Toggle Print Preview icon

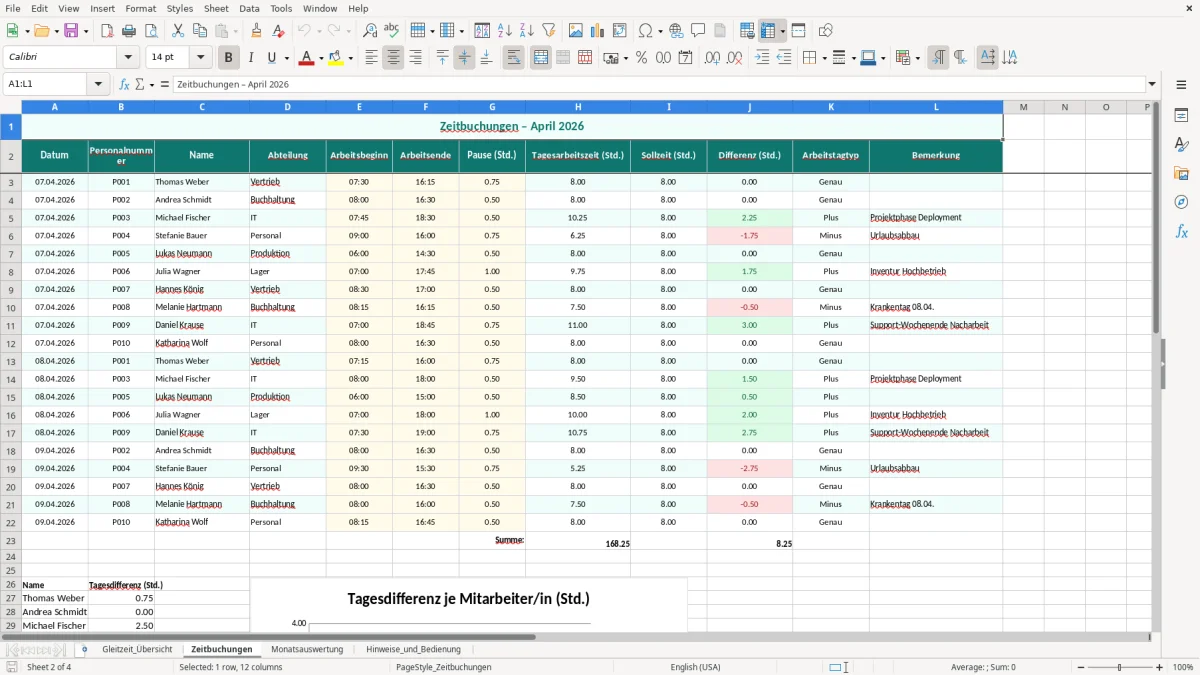pos(150,31)
